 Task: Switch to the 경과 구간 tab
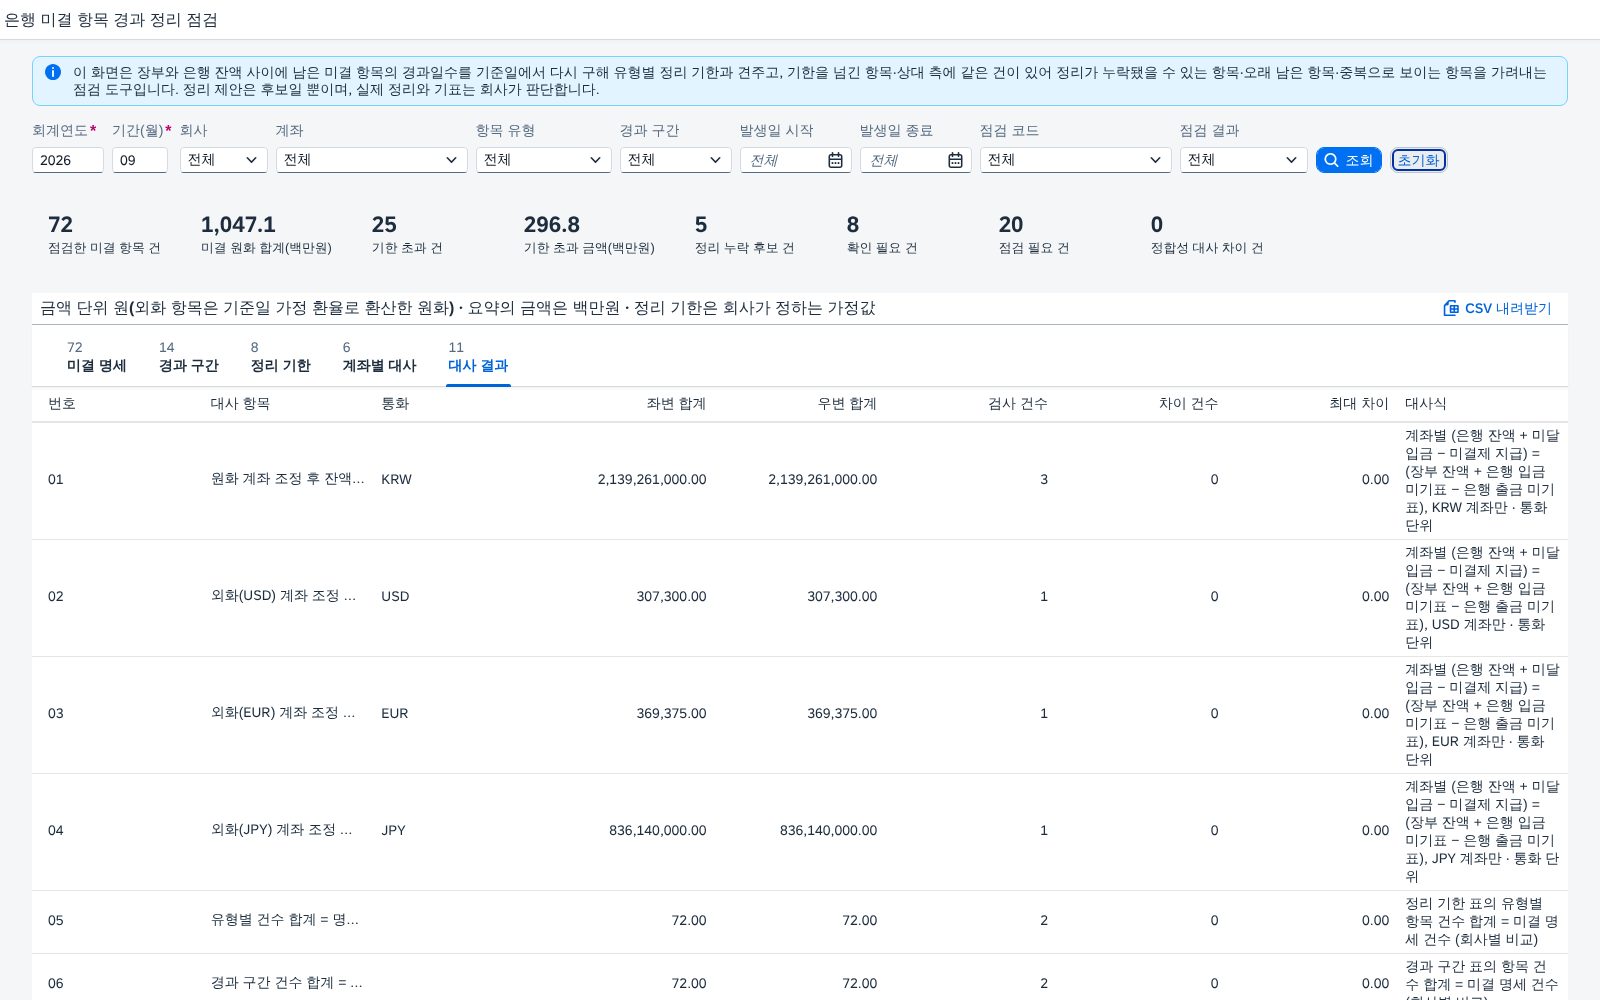click(188, 357)
